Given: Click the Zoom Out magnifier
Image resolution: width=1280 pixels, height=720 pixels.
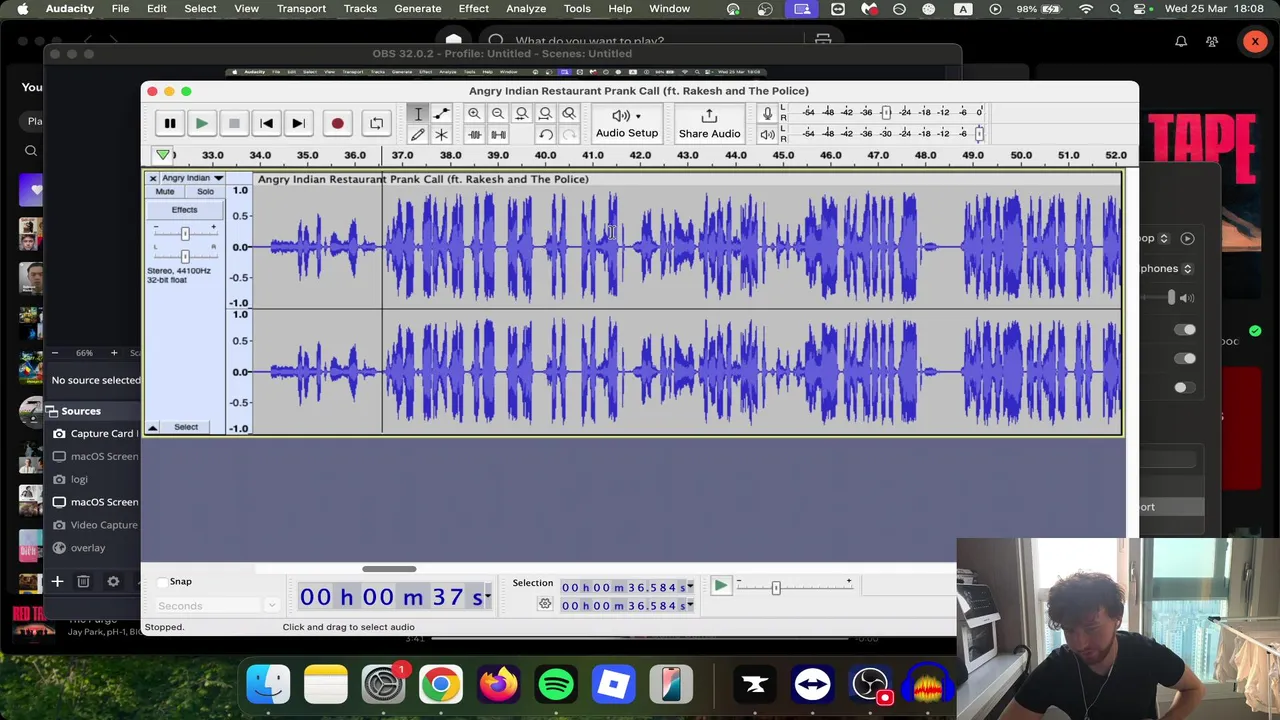Looking at the screenshot, I should coord(498,113).
